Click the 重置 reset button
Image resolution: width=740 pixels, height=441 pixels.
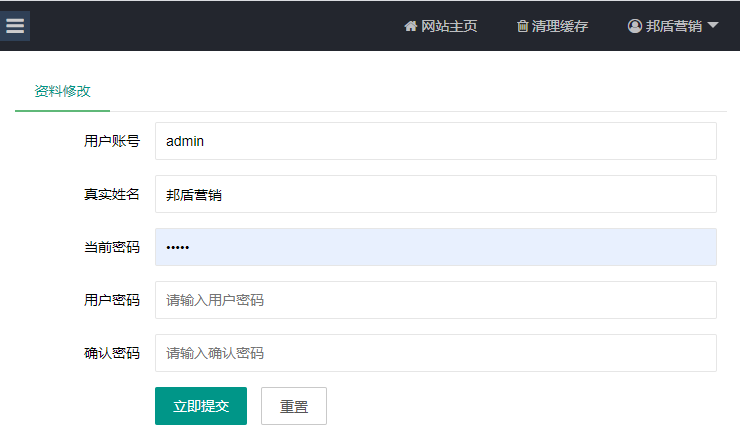tap(294, 406)
